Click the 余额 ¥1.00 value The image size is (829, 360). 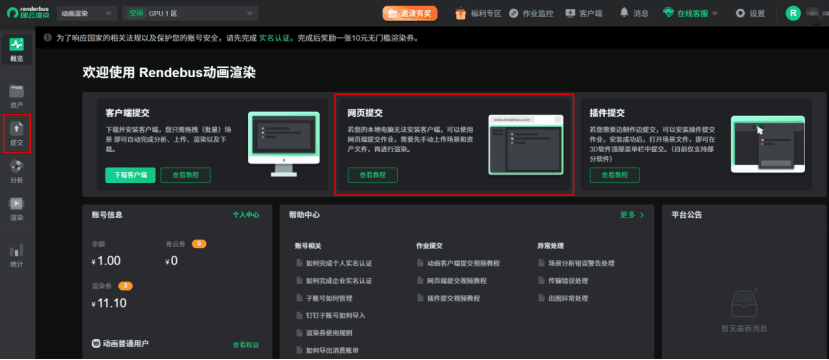(106, 261)
